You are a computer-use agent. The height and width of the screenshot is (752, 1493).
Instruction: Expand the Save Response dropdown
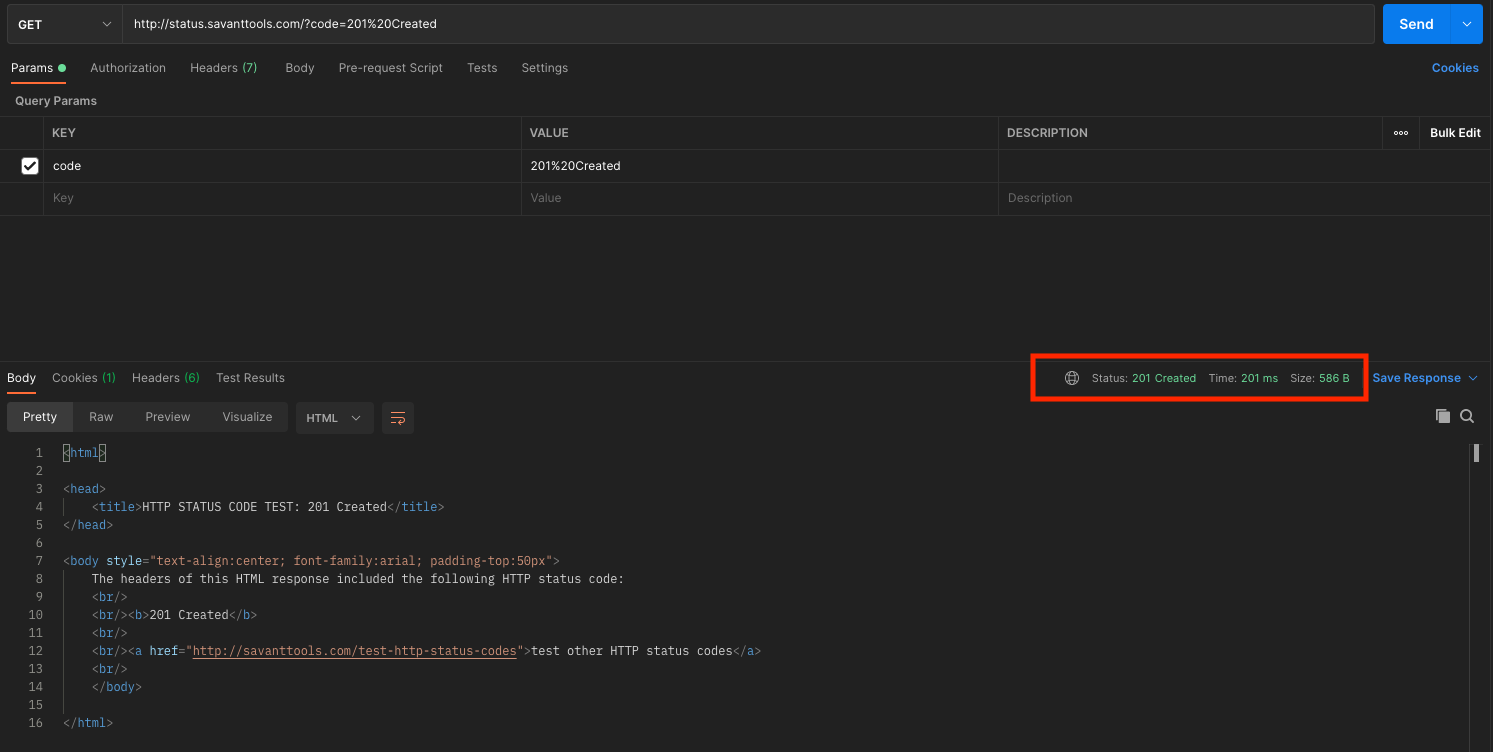[x=1472, y=378]
